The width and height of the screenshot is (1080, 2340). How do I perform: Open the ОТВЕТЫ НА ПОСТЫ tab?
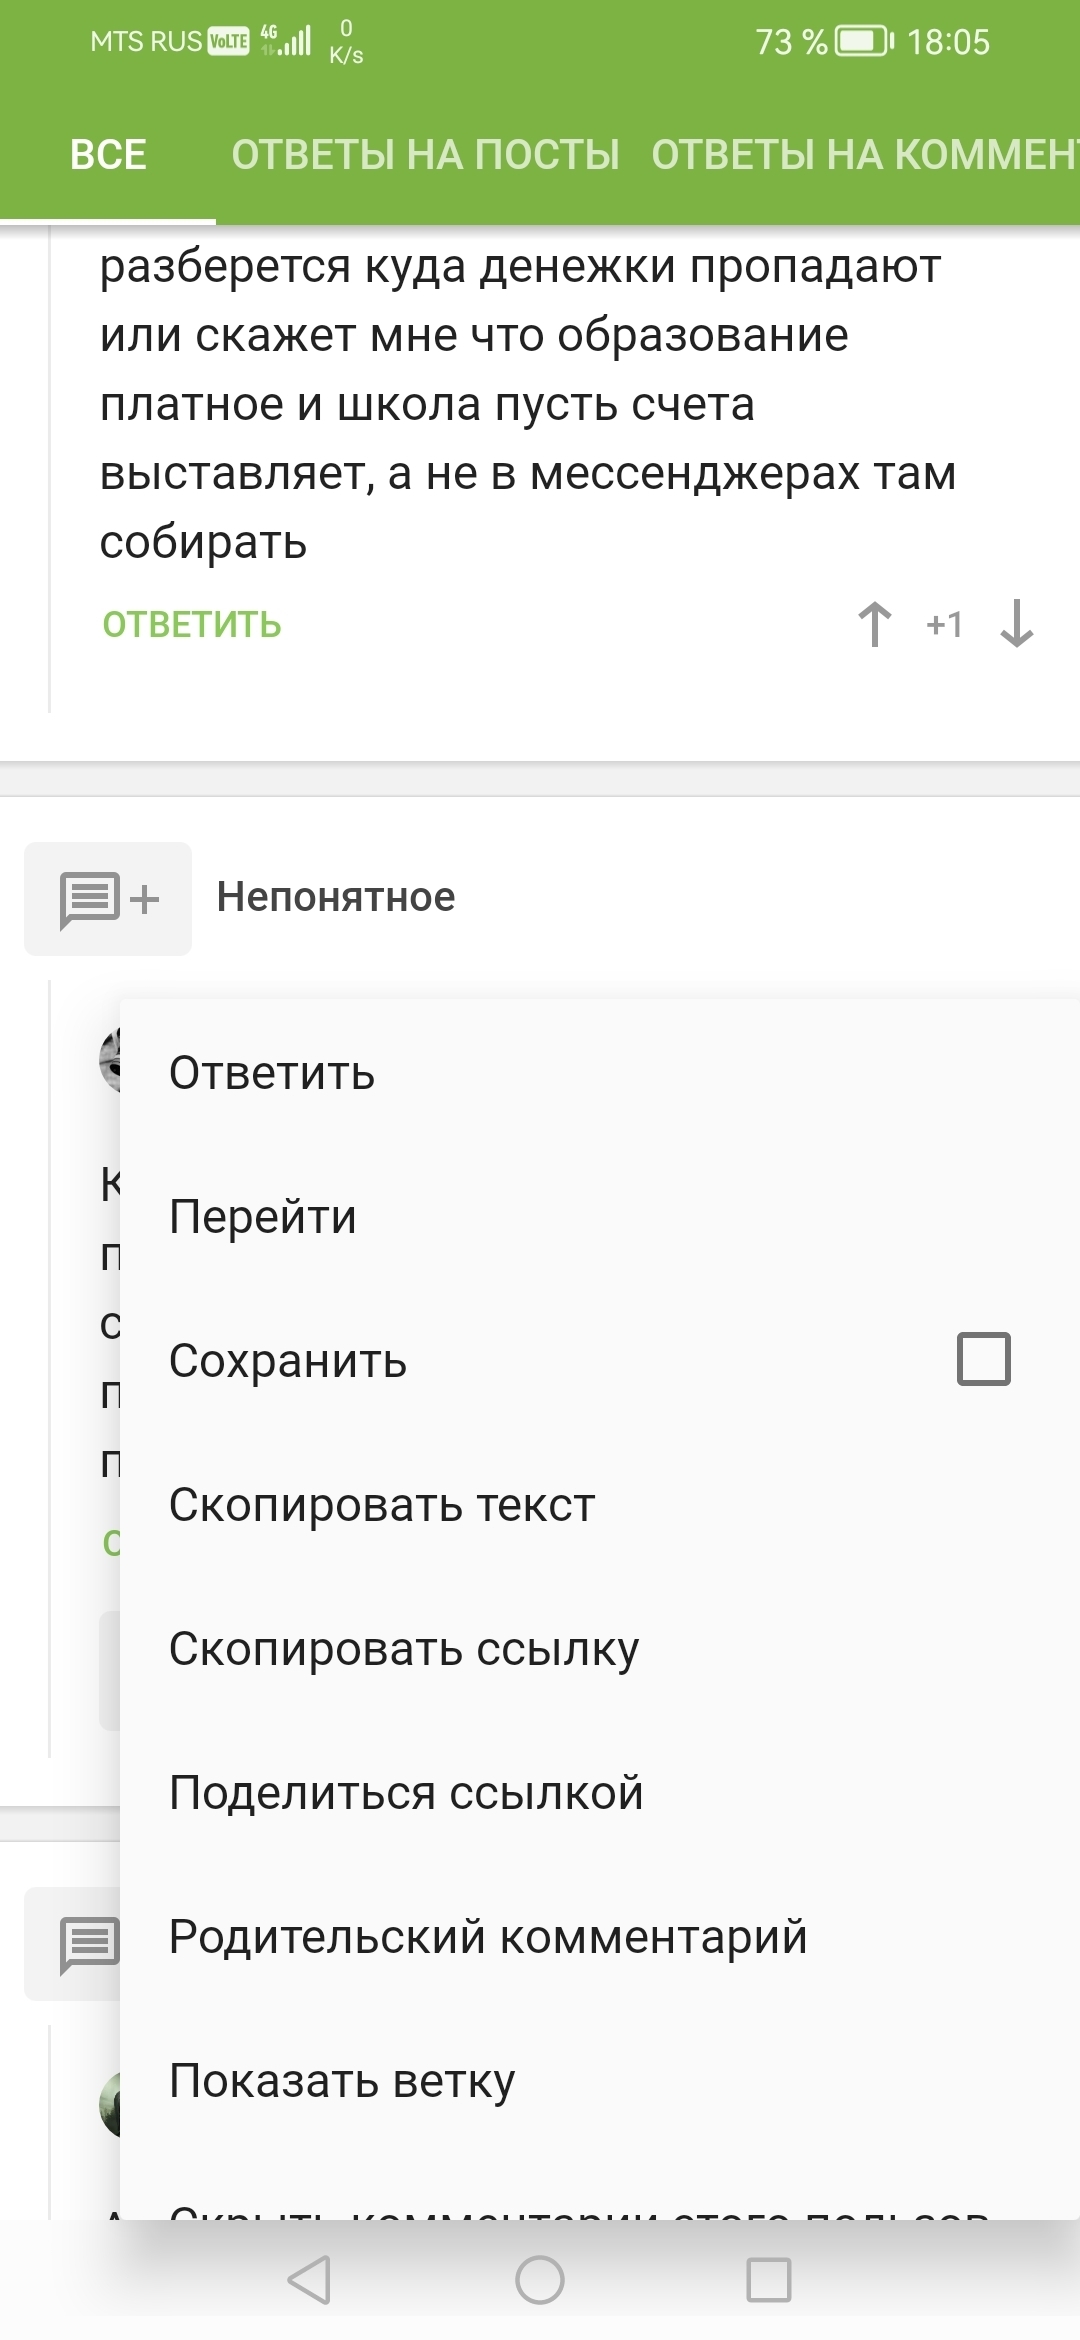425,155
